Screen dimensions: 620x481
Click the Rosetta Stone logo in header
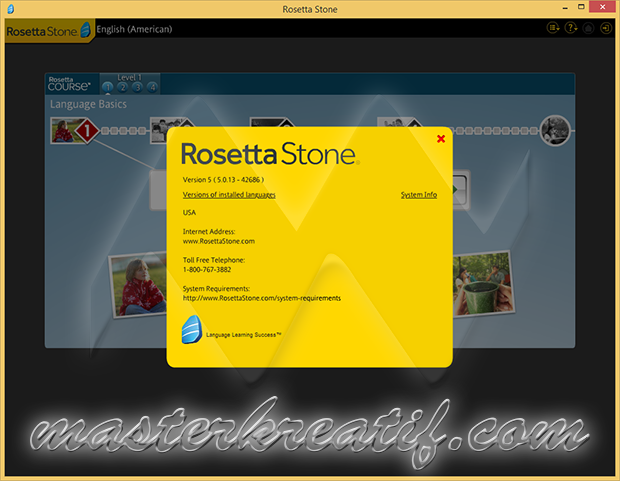pos(48,31)
